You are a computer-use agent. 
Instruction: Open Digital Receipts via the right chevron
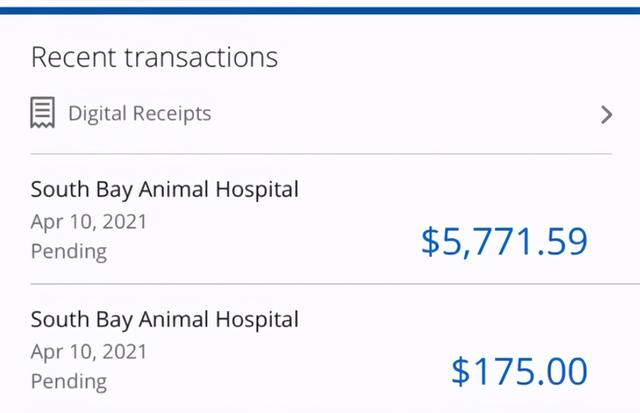(x=607, y=114)
